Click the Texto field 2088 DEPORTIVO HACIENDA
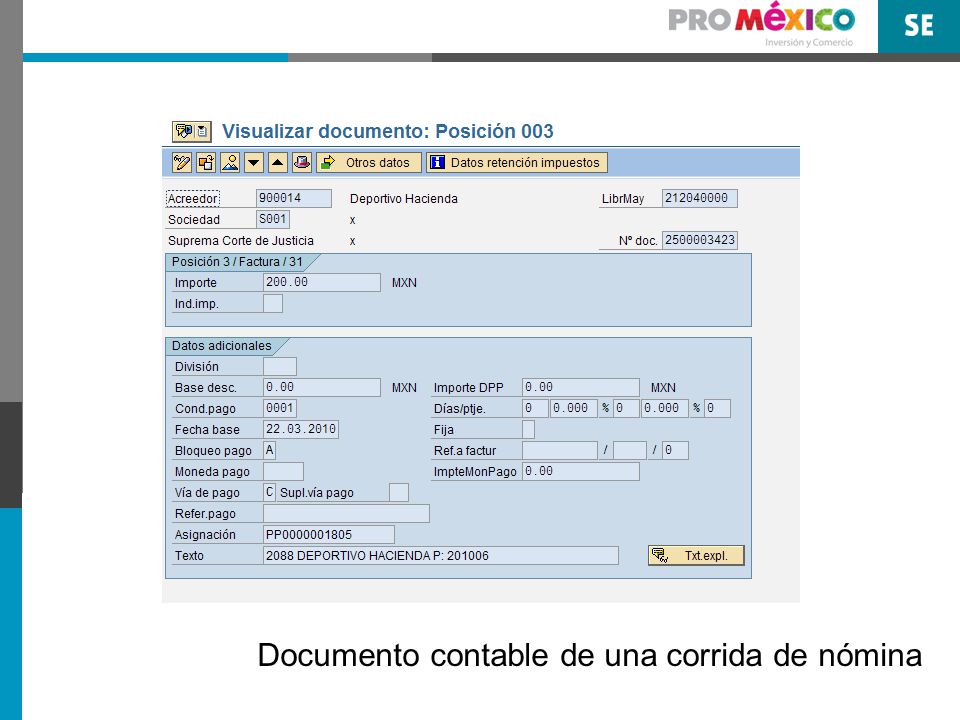Screen dimensions: 960x720 click(441, 555)
